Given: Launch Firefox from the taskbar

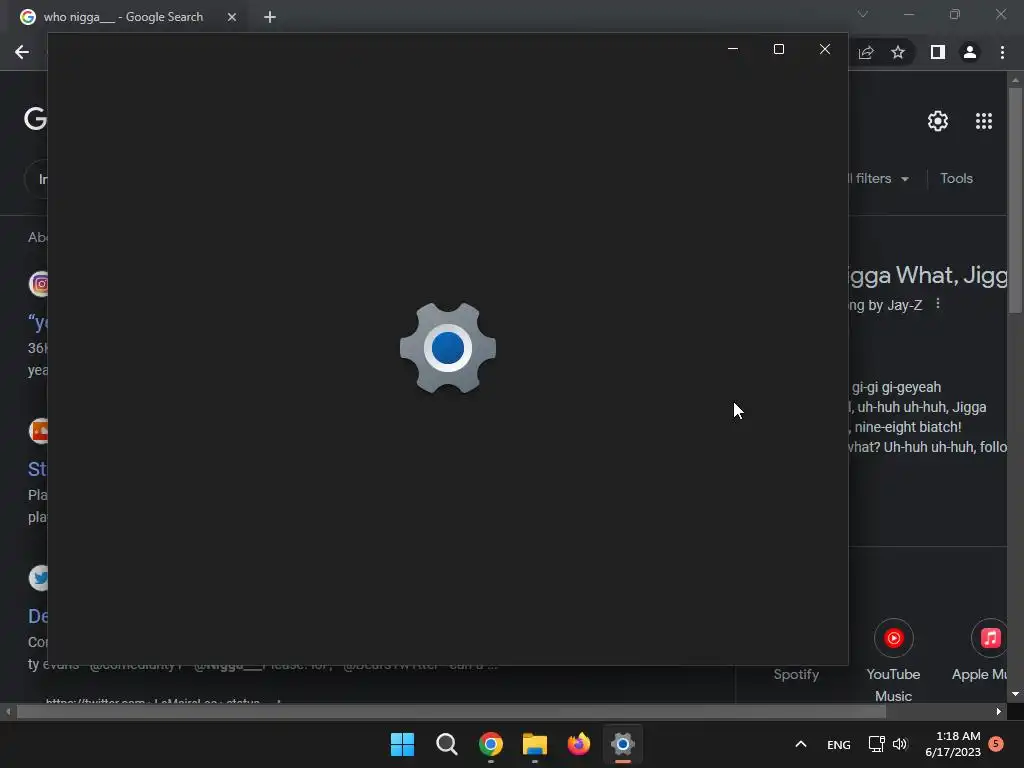Looking at the screenshot, I should point(579,744).
